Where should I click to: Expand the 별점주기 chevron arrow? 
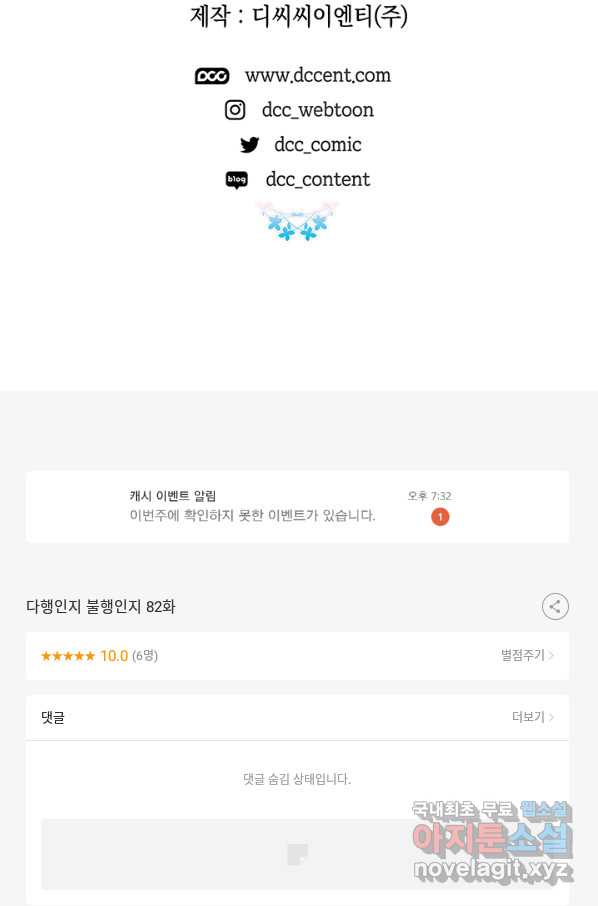coord(551,655)
